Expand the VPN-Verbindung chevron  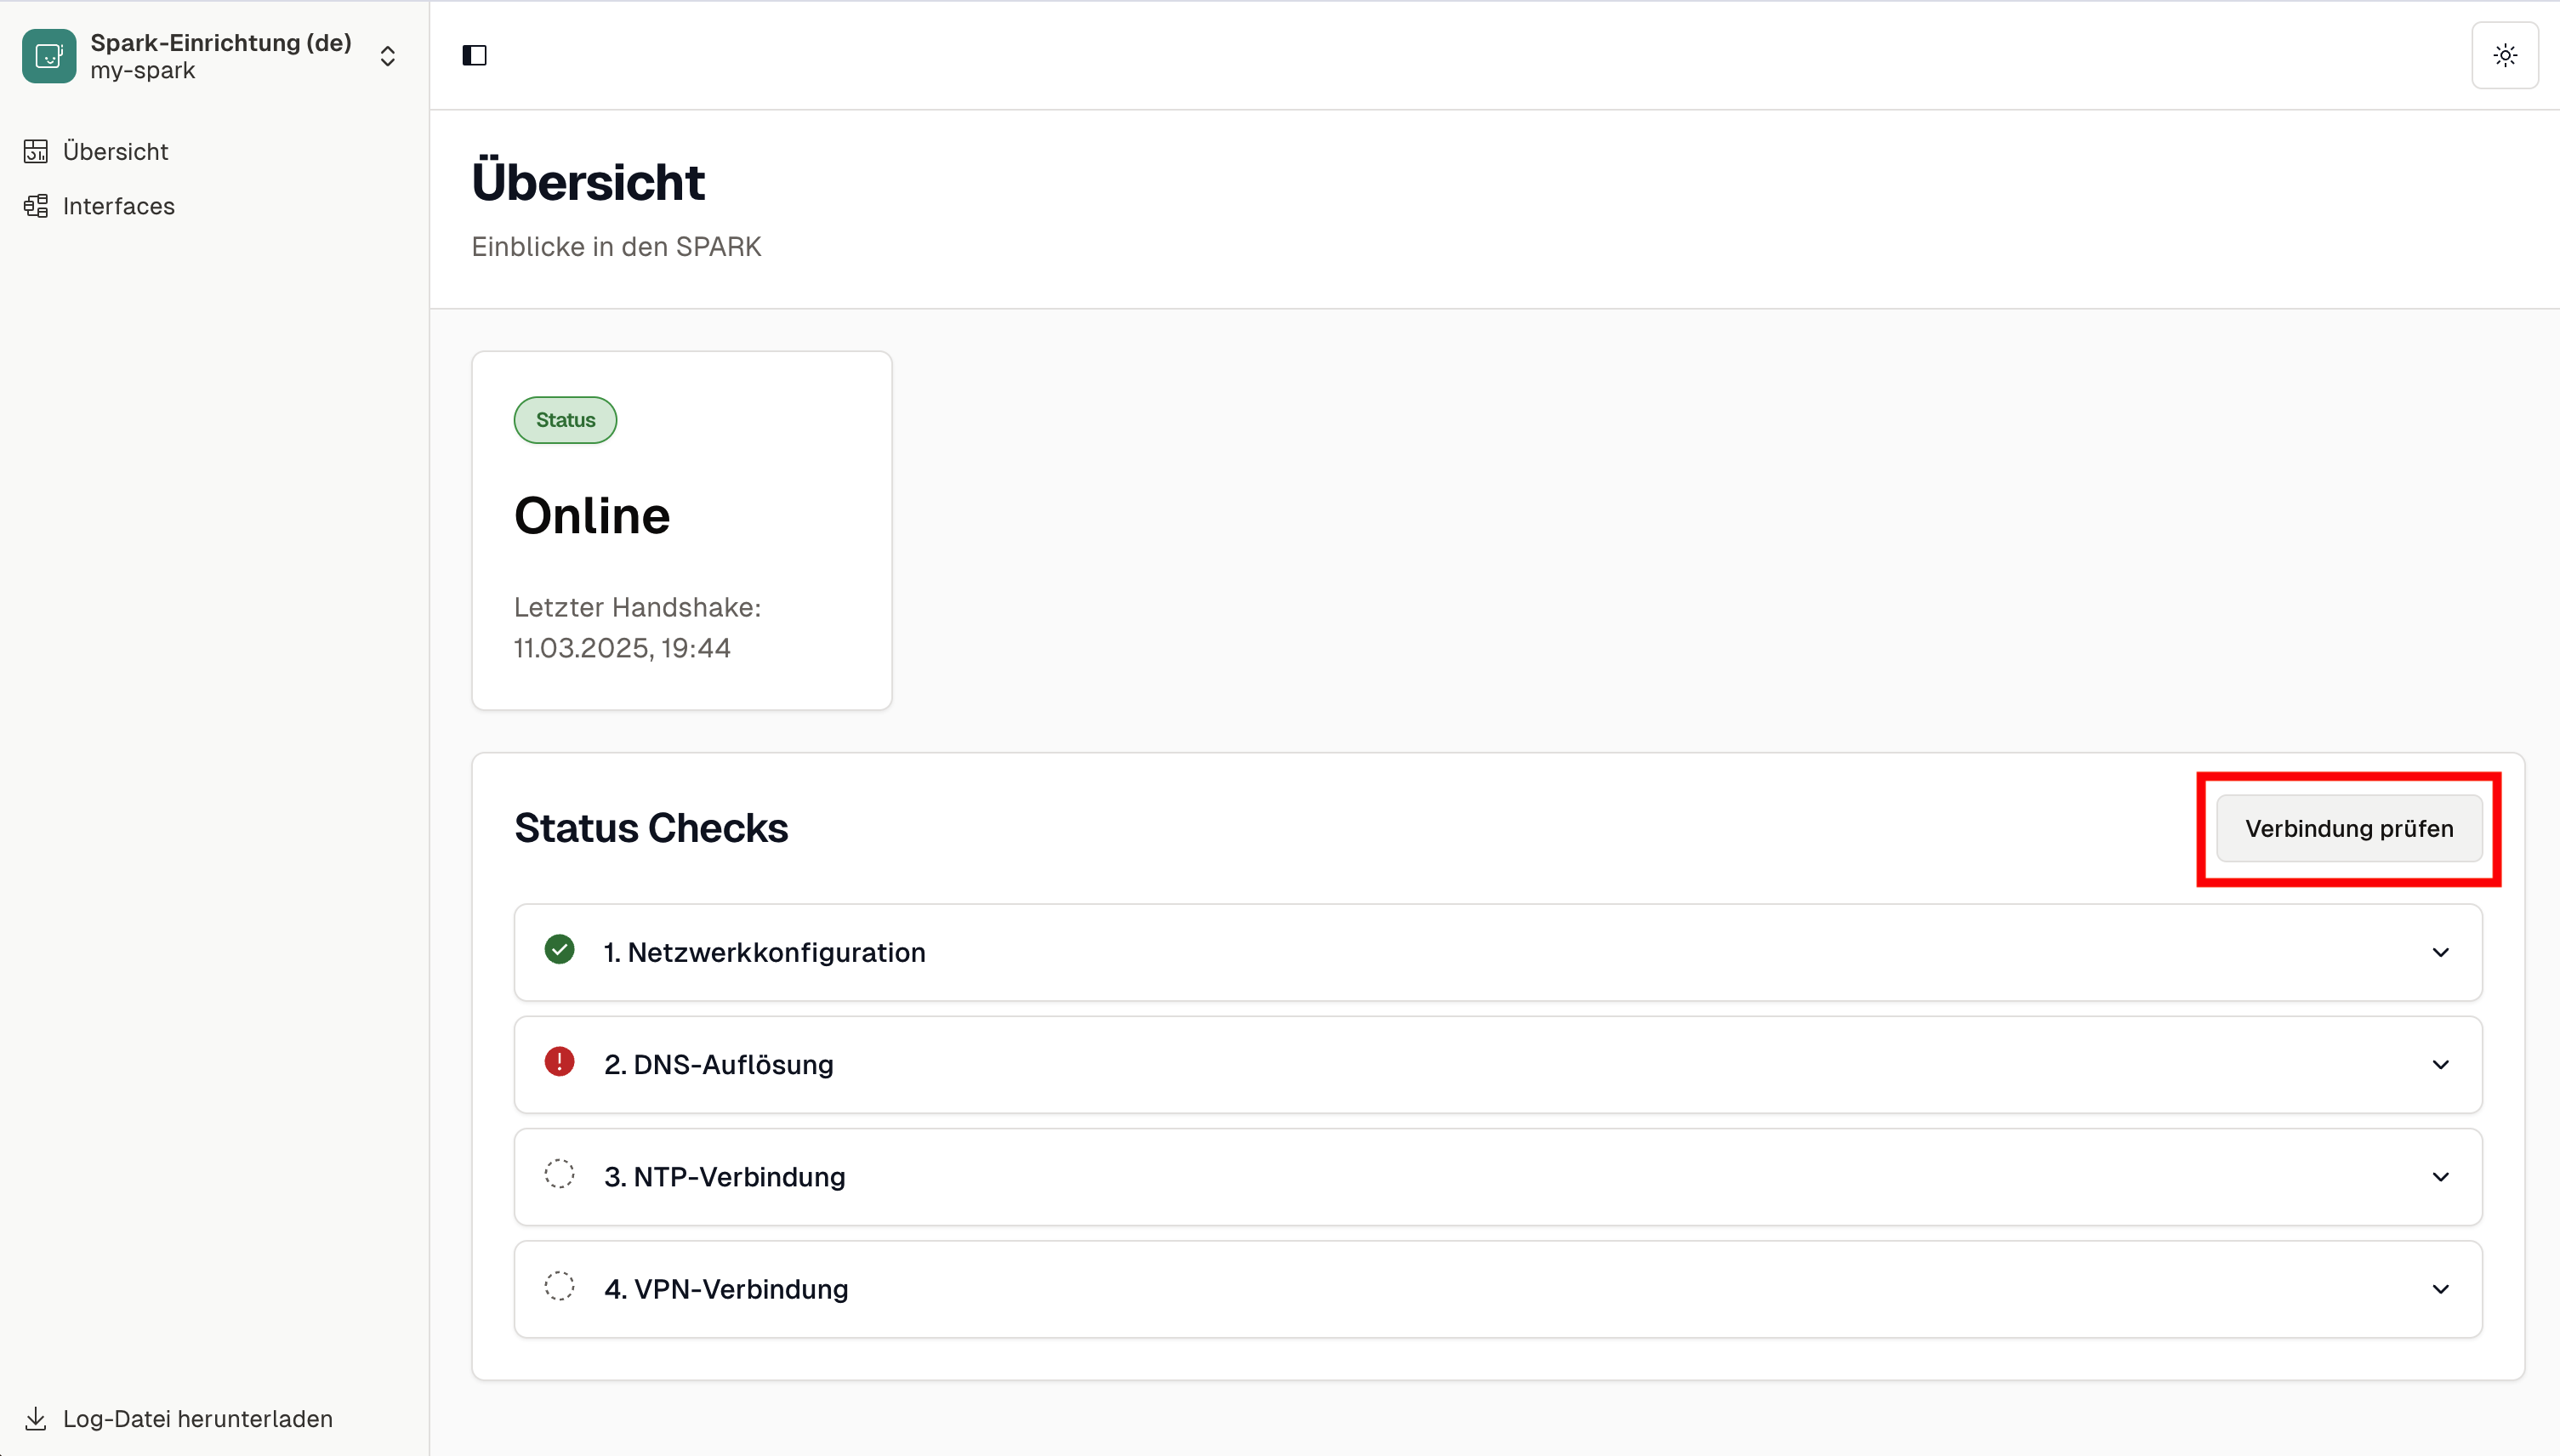[x=2440, y=1289]
